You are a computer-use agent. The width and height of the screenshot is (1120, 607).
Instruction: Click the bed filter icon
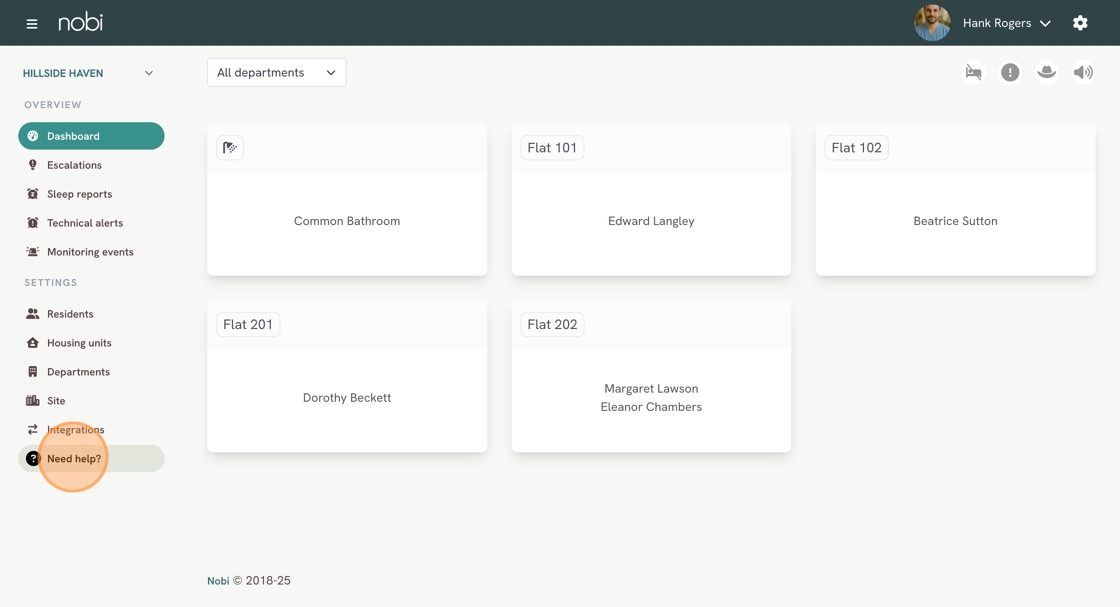point(973,72)
